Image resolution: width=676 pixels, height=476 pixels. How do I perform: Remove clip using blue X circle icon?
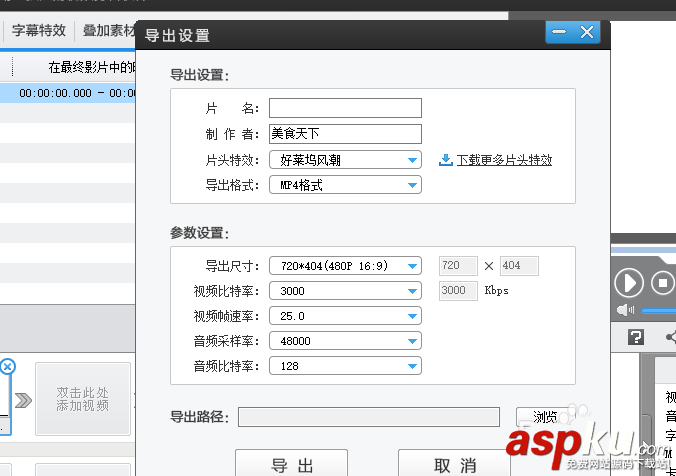[x=7, y=367]
